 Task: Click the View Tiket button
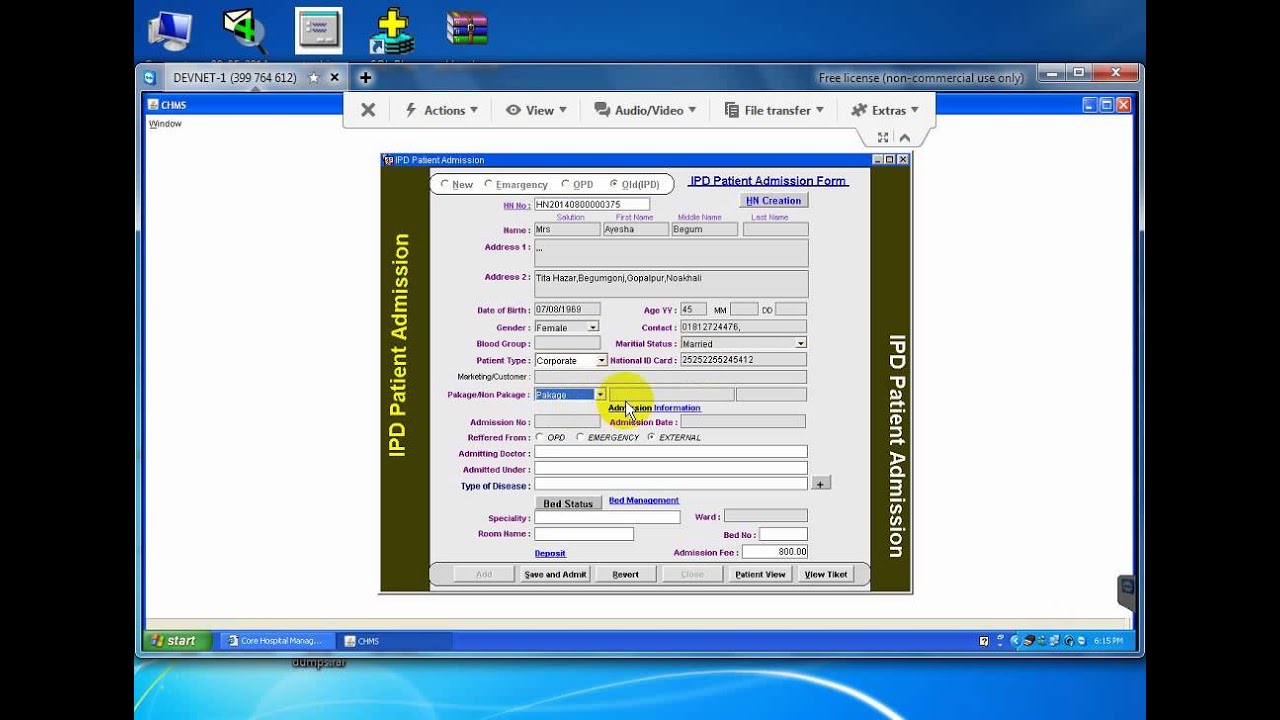826,574
